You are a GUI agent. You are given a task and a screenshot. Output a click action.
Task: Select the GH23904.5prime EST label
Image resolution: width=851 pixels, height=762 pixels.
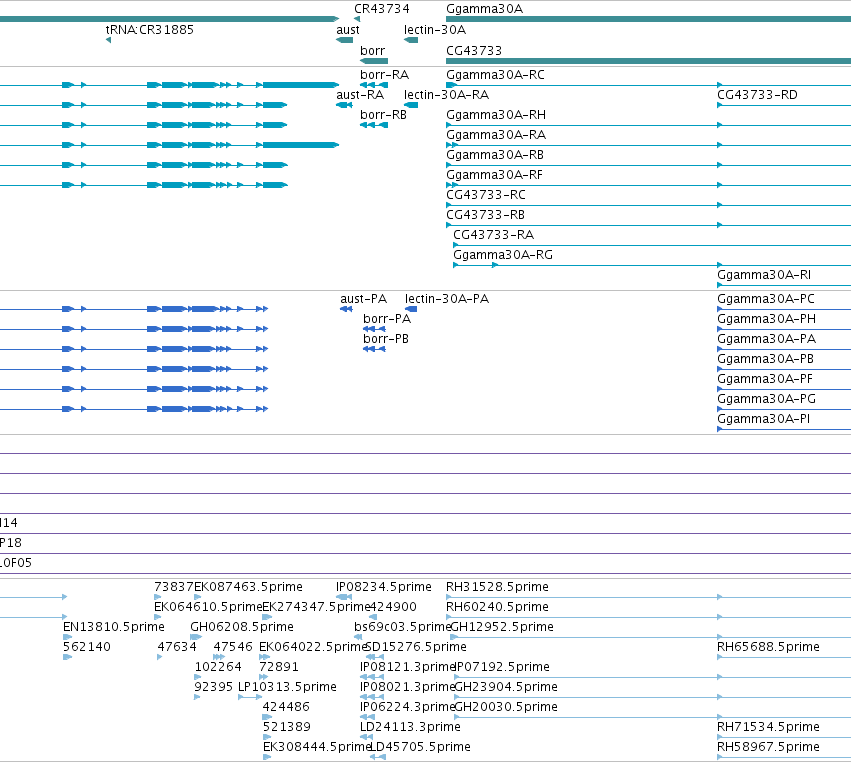[506, 687]
